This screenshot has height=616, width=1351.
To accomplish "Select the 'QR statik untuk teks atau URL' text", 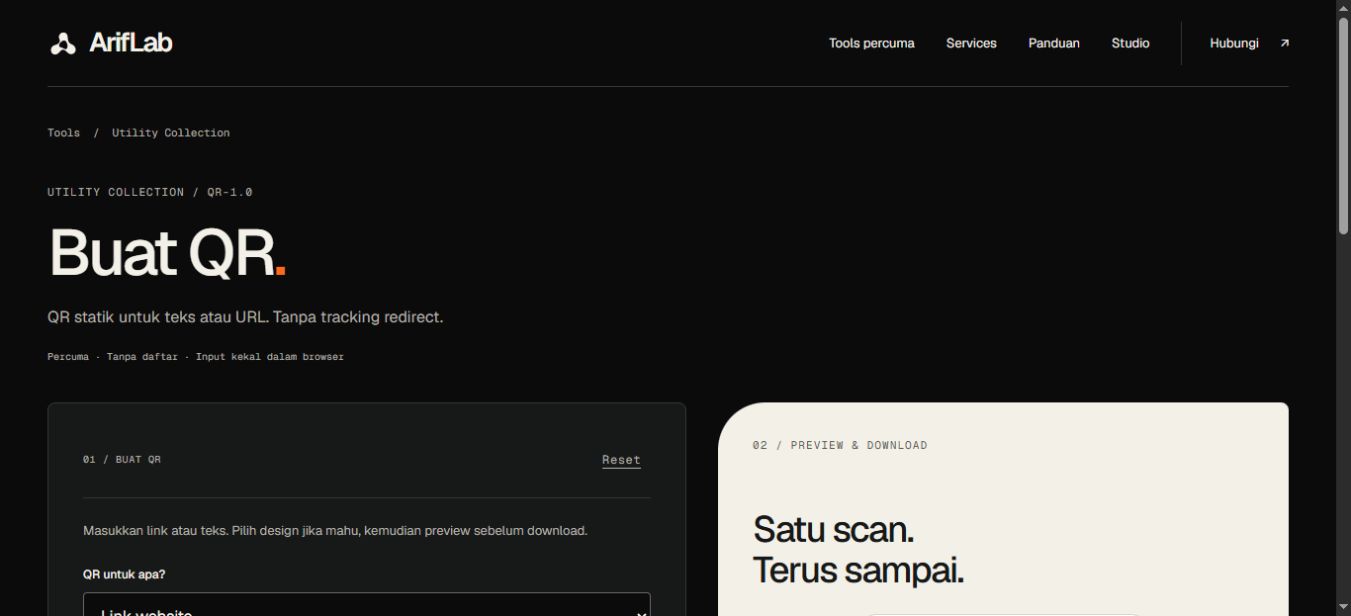I will point(157,317).
